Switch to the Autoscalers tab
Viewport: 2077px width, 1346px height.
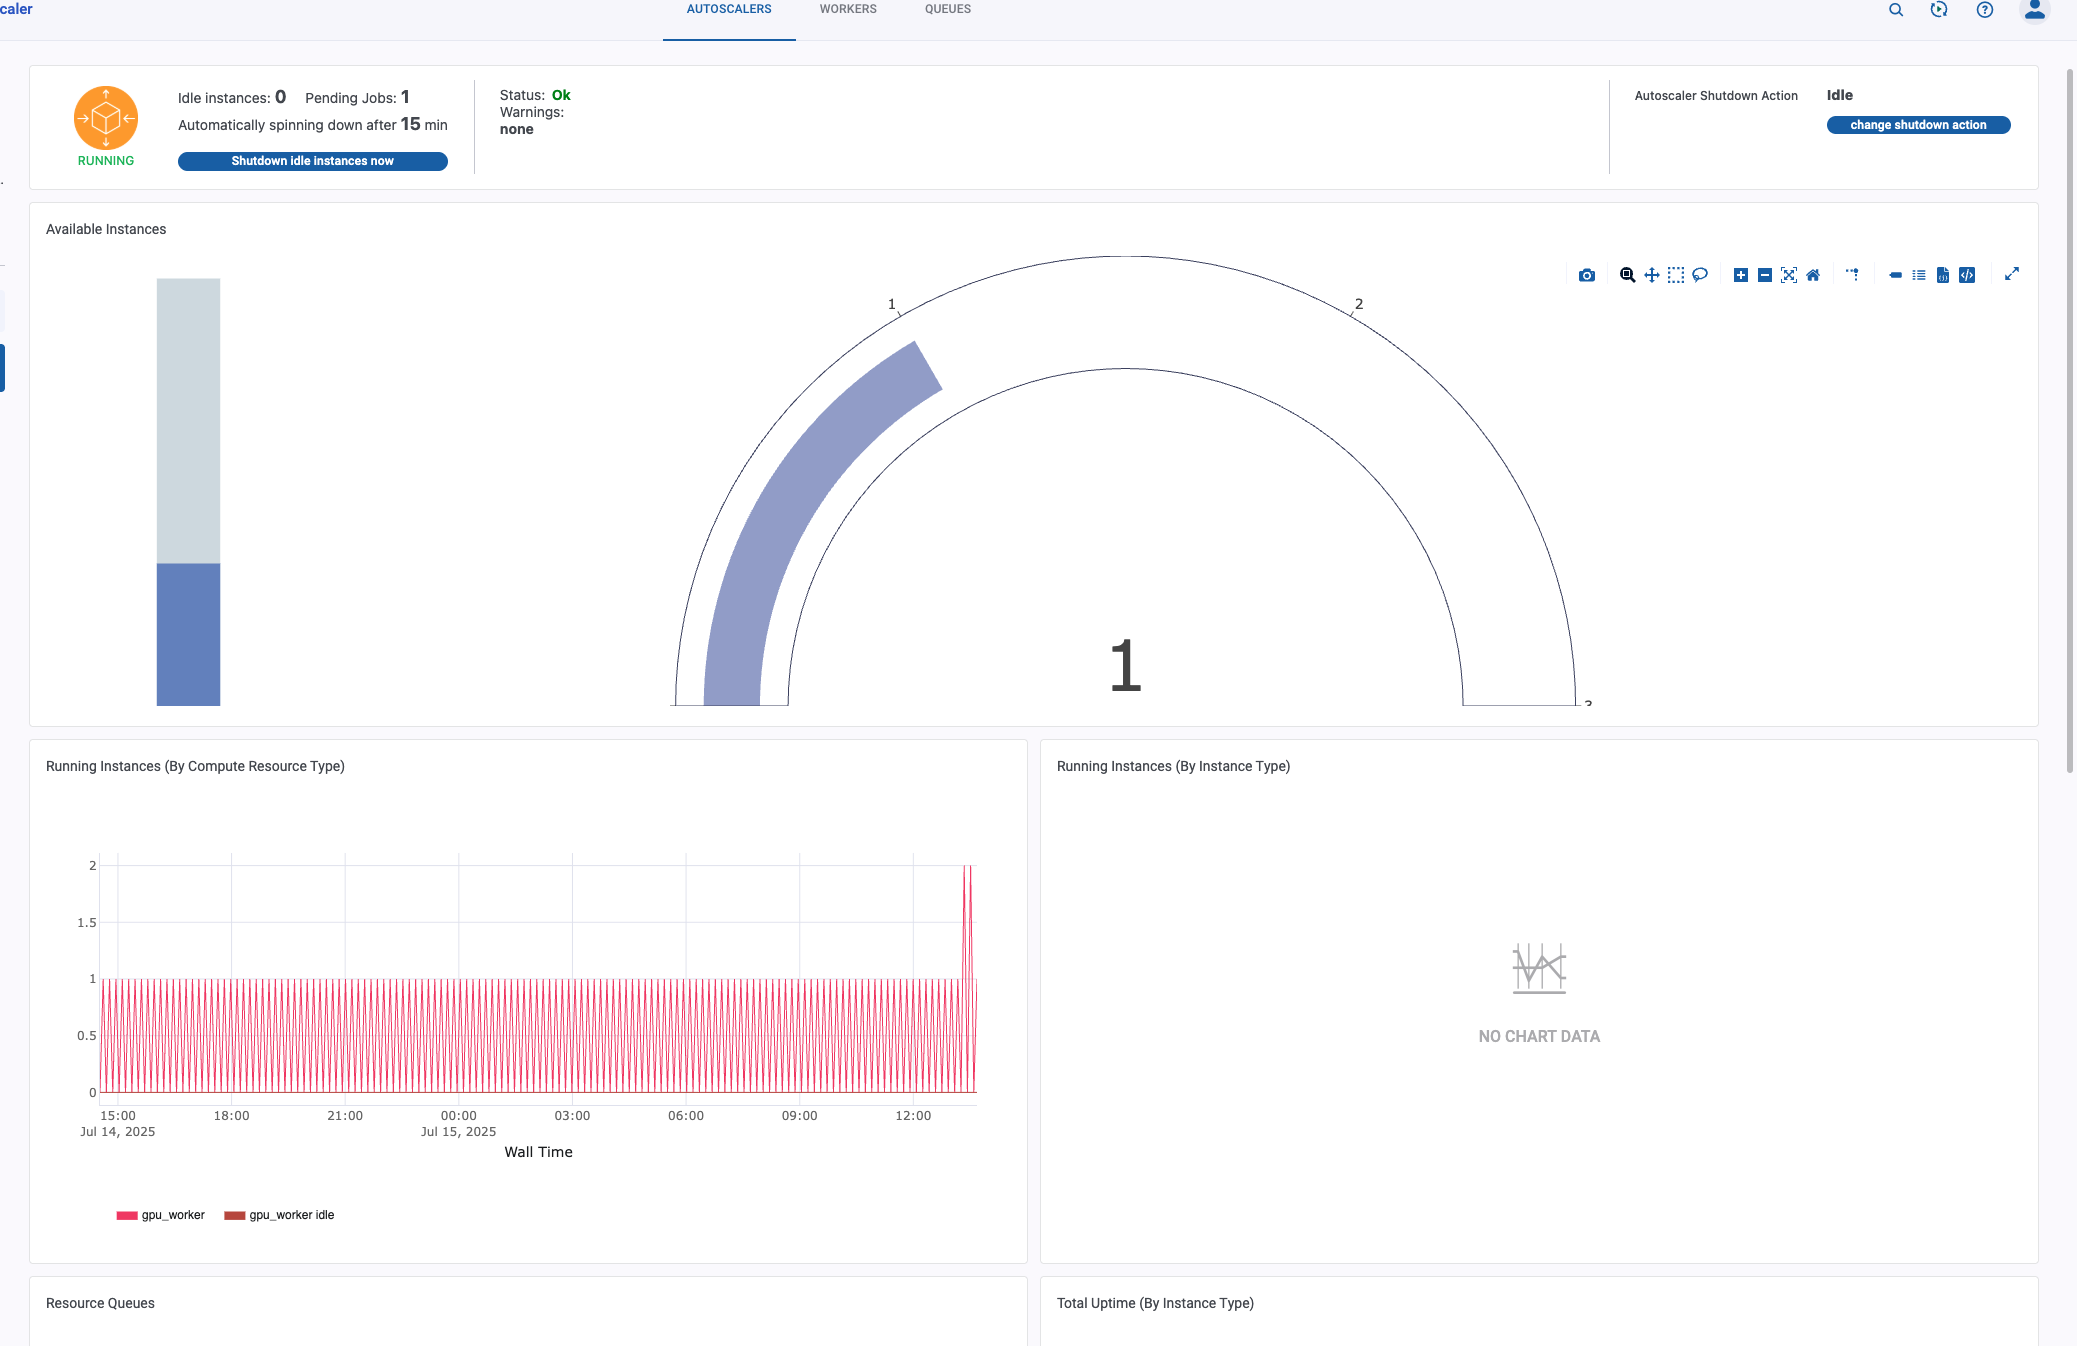[x=729, y=9]
